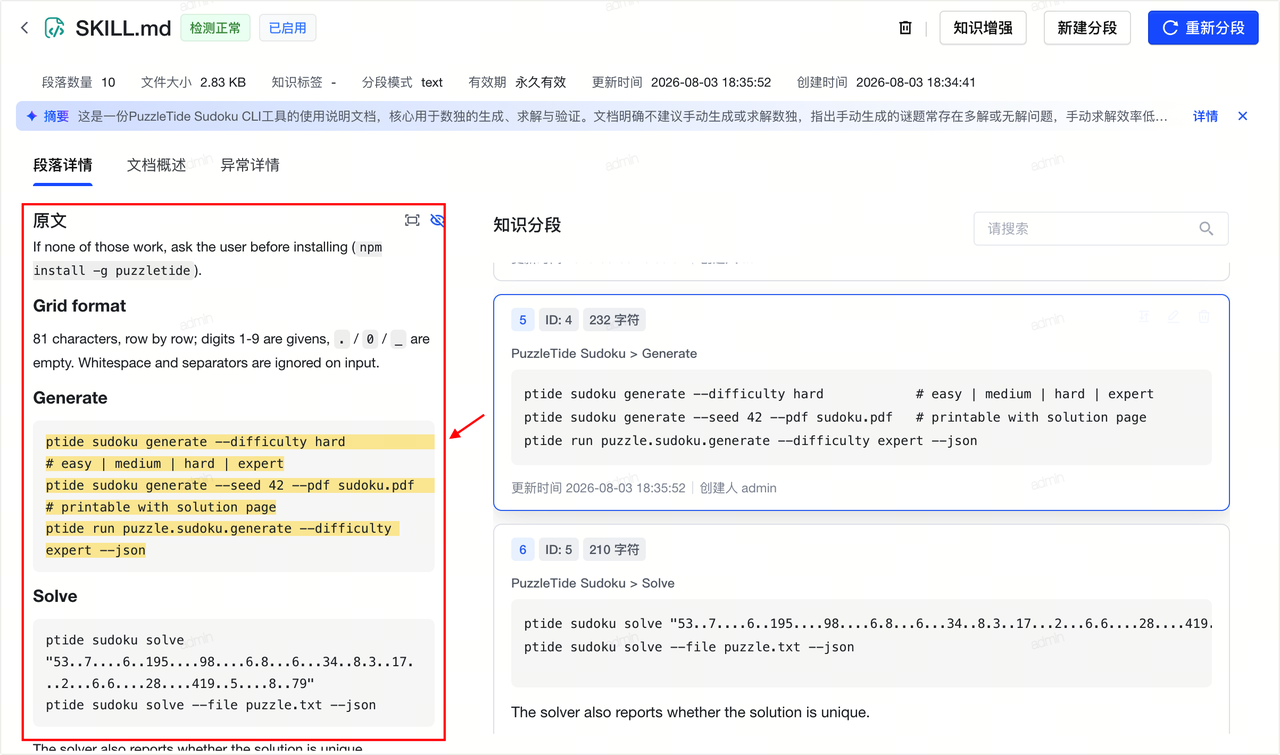Image resolution: width=1280 pixels, height=755 pixels.
Task: Click the 2.83 KB file size value
Action: tap(223, 82)
